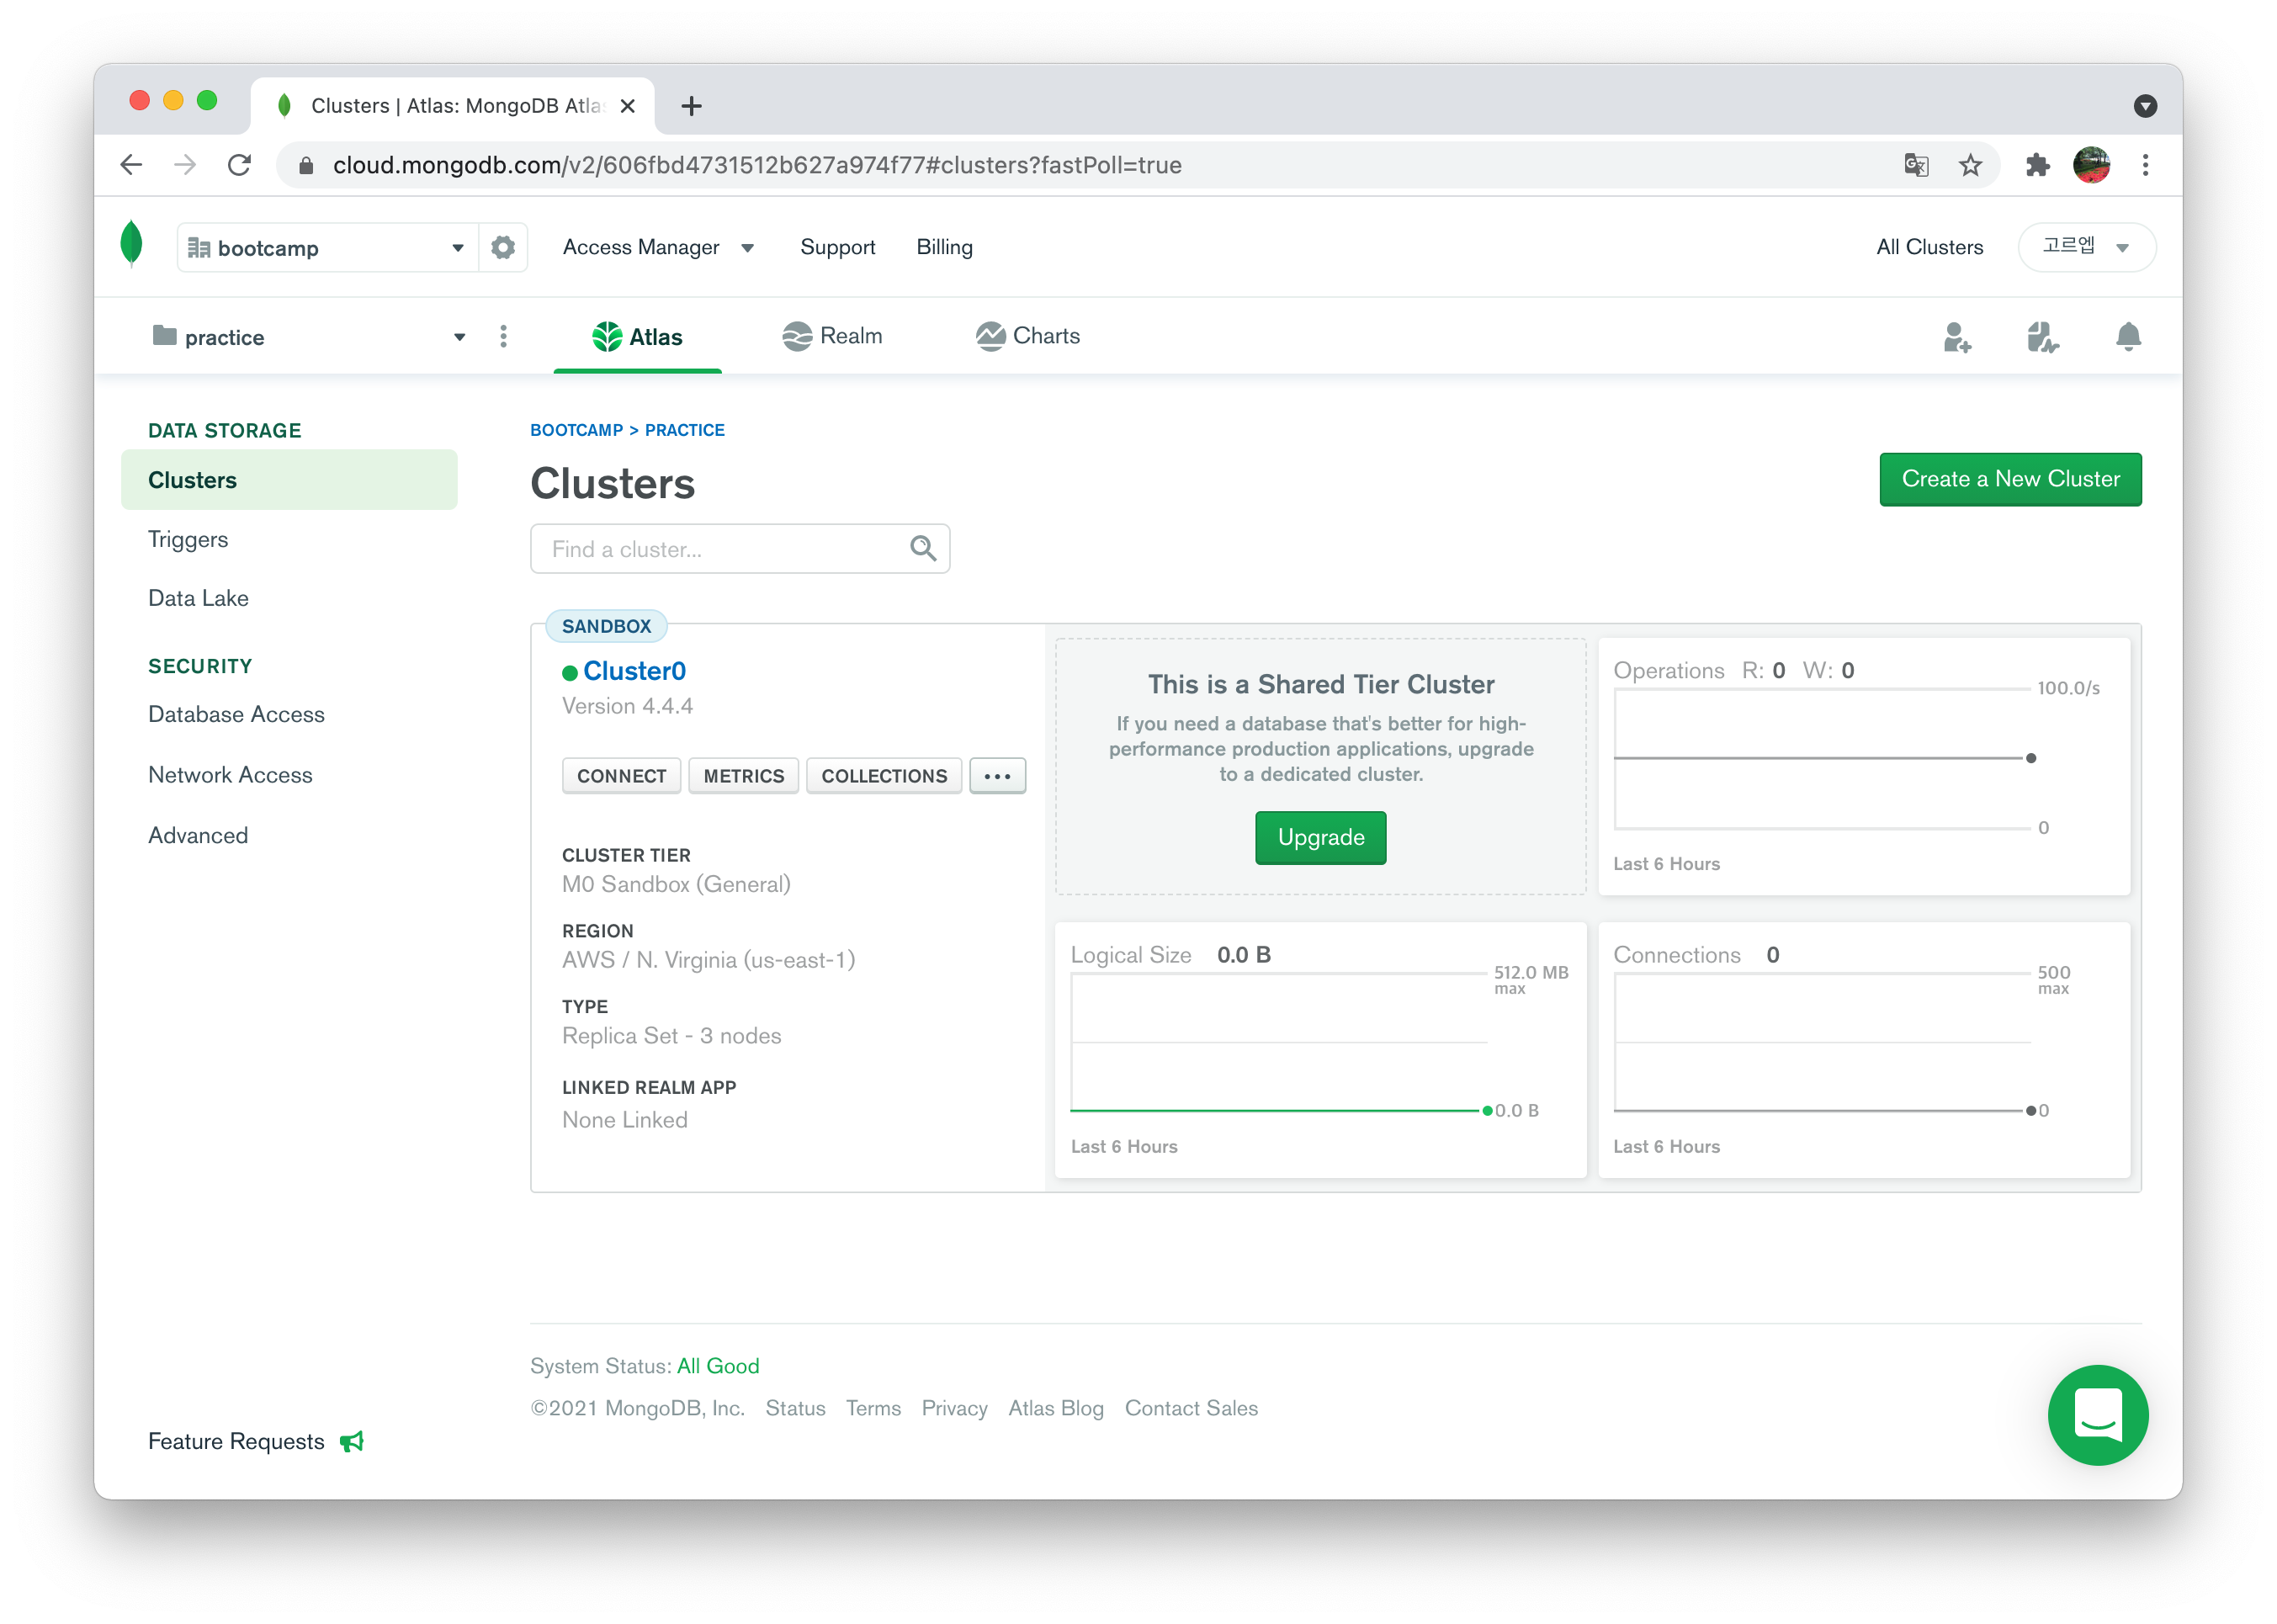Click the MongoDB leaf logo
Screen dimensions: 2277x1624
pyautogui.click(x=131, y=244)
